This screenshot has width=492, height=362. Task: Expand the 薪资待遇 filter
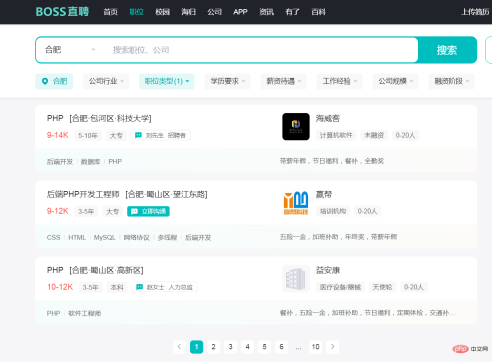[x=283, y=81]
